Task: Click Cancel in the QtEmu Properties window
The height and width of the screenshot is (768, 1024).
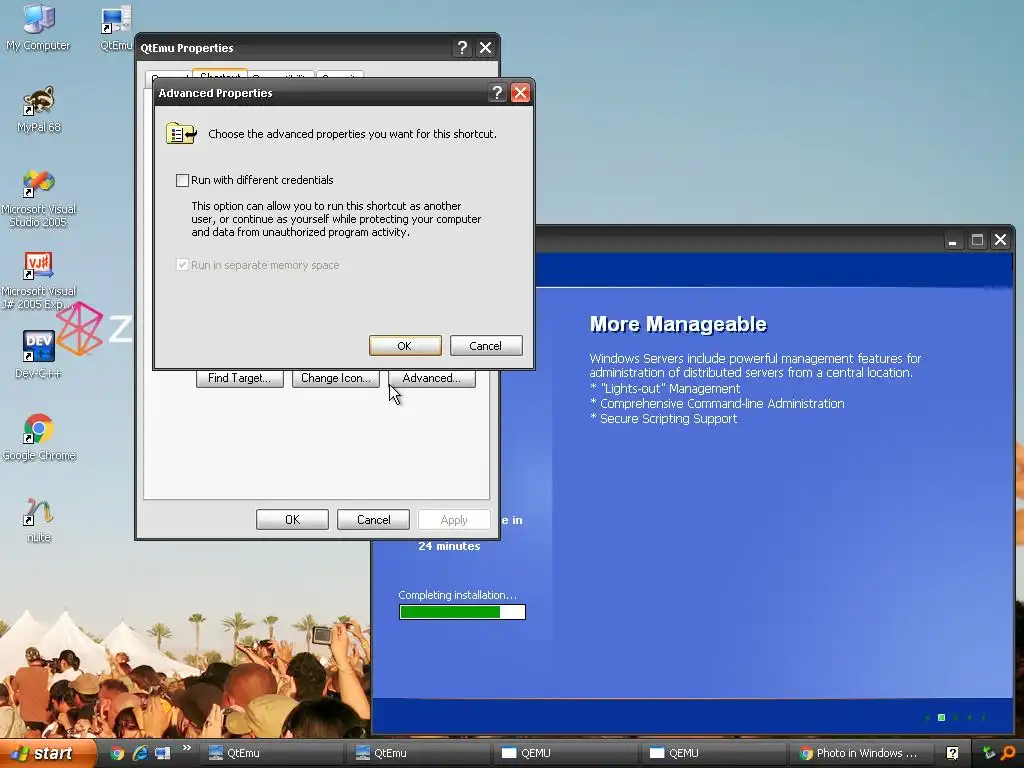Action: pos(374,520)
